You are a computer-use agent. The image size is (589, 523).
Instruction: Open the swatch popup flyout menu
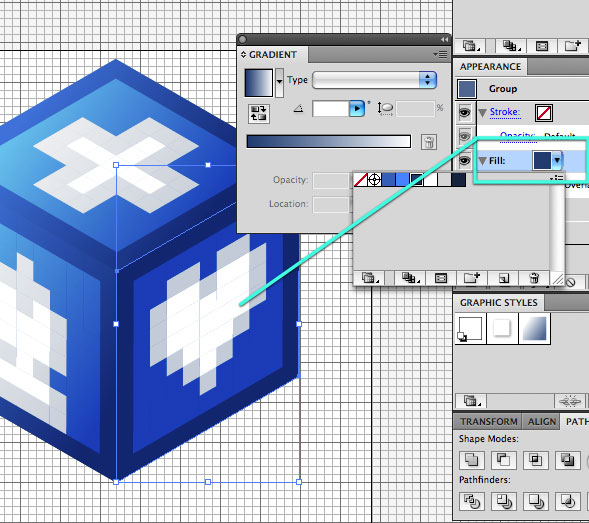pos(557,178)
